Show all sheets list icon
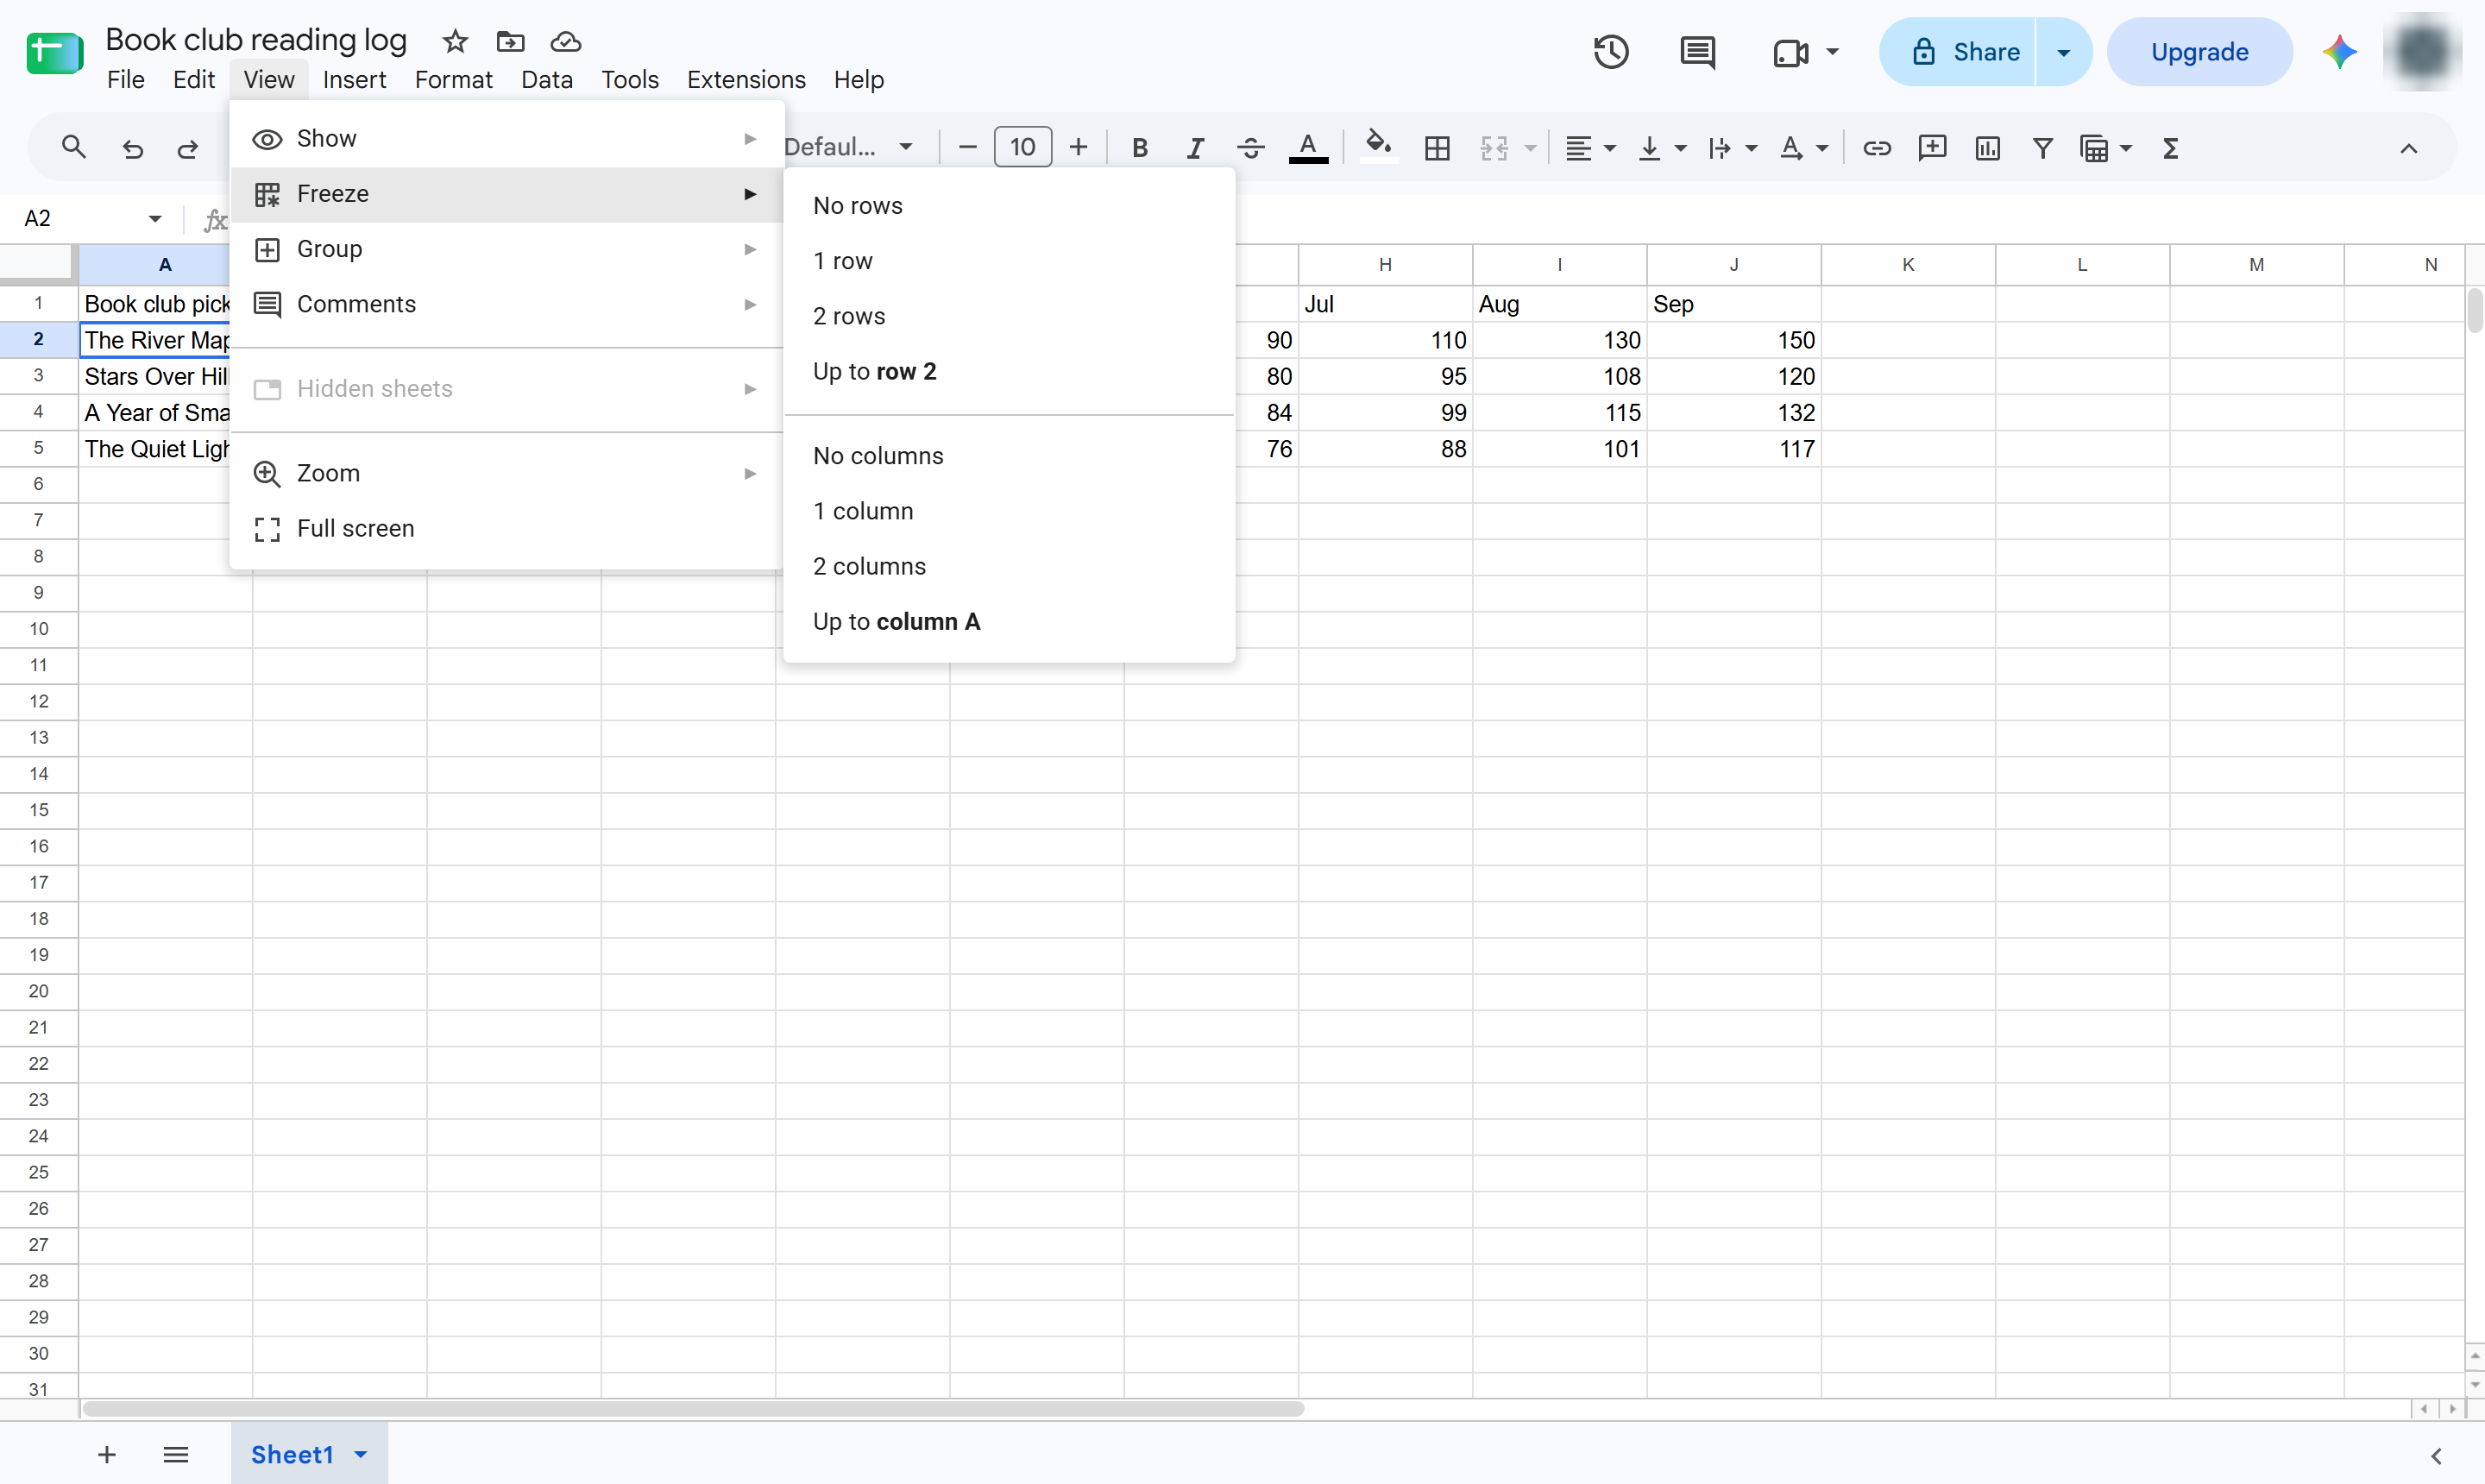This screenshot has height=1484, width=2485. pyautogui.click(x=176, y=1454)
